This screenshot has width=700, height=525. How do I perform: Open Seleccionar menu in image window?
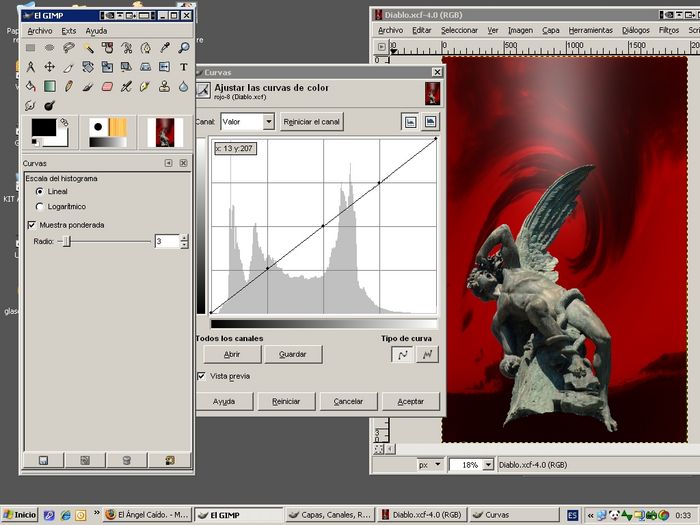coord(459,30)
